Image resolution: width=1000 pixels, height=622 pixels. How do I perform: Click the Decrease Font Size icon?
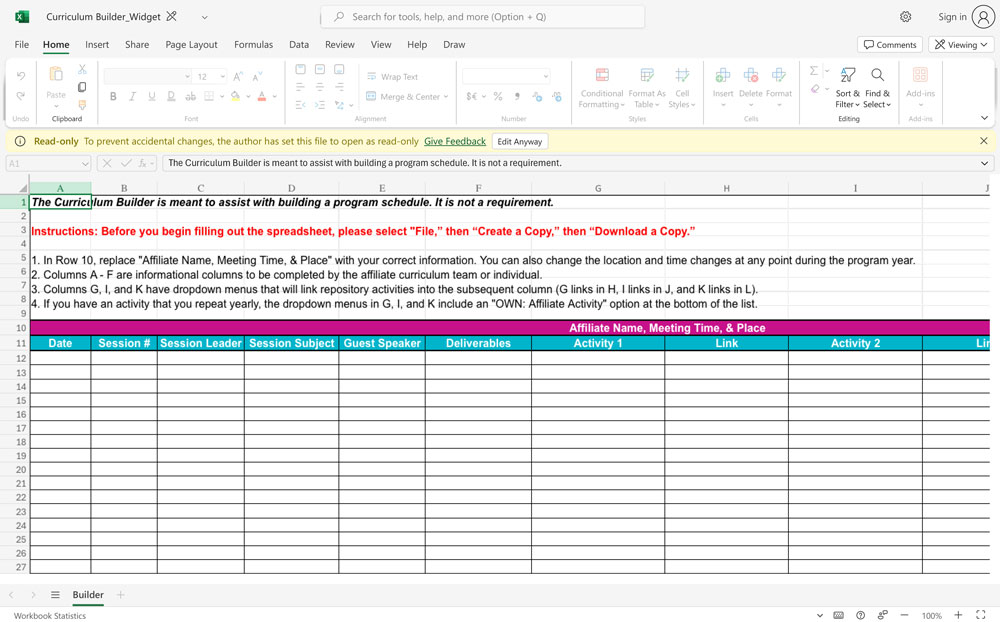pyautogui.click(x=257, y=77)
